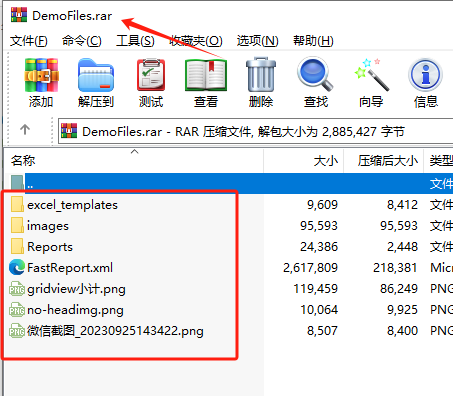Open the 帮助(H) menu

tap(313, 41)
